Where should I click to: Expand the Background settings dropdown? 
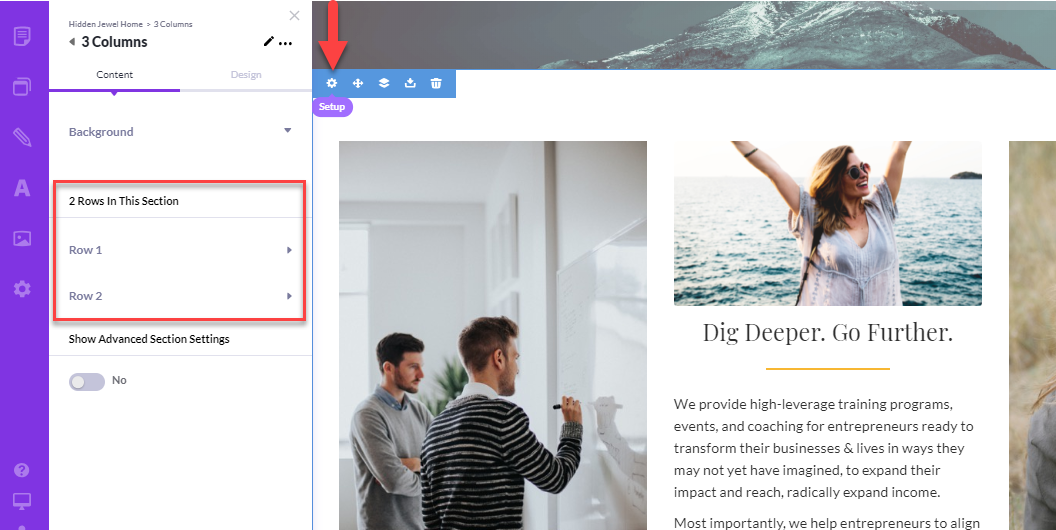click(180, 131)
